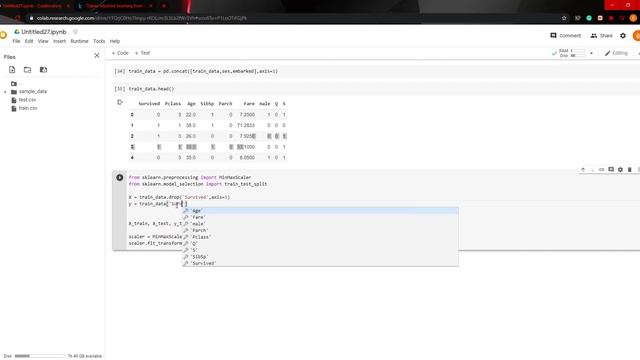The height and width of the screenshot is (360, 640).
Task: Select 'Parch' autocomplete suggestion
Action: [x=320, y=230]
